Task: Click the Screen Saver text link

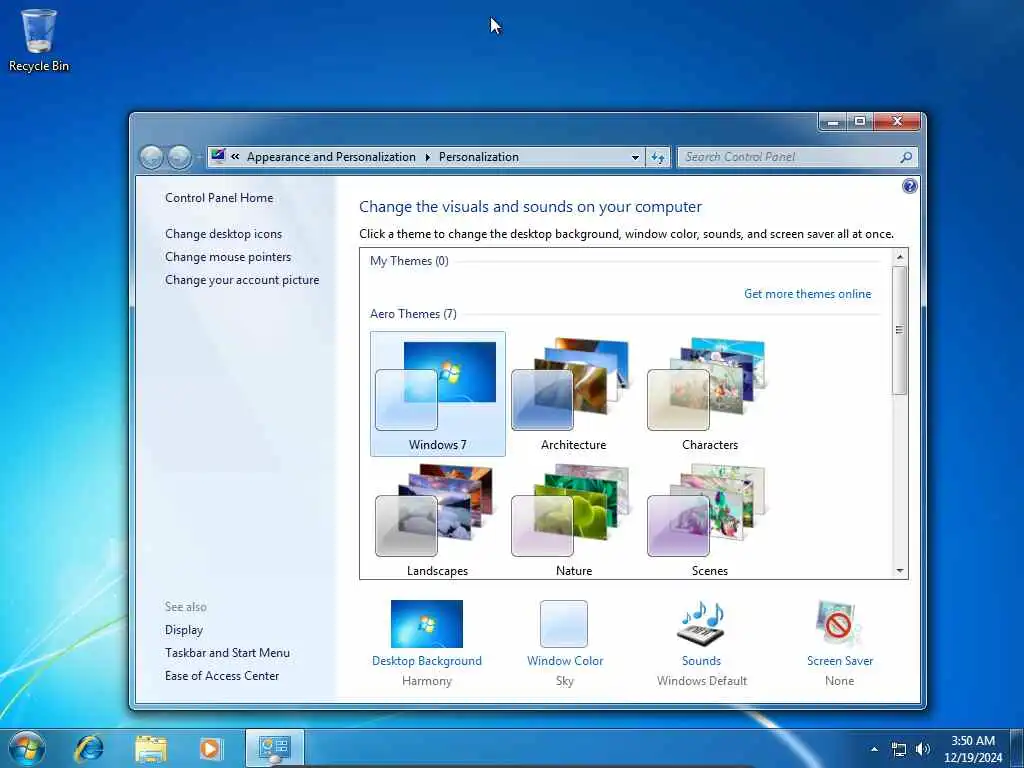Action: pos(840,661)
